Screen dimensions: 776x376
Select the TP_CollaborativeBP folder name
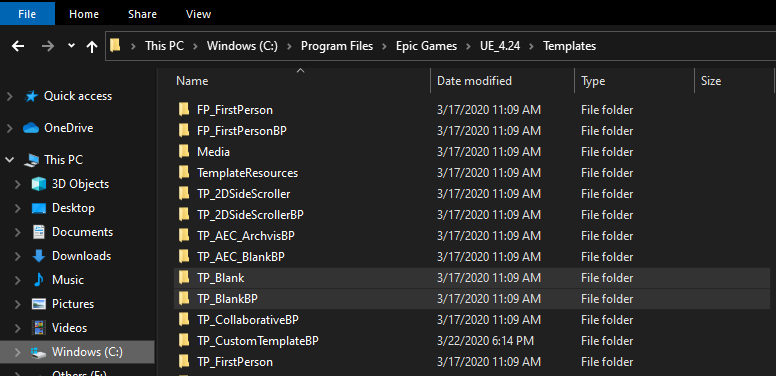tap(247, 320)
